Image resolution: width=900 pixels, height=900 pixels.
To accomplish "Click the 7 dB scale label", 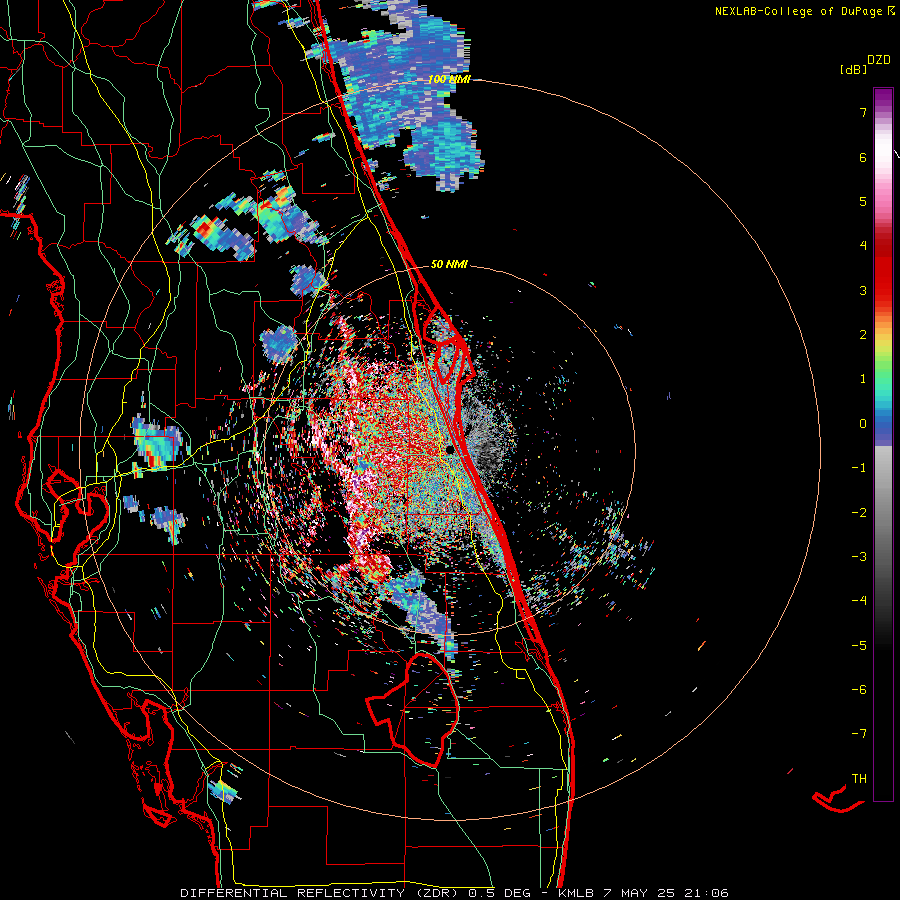I will point(863,112).
